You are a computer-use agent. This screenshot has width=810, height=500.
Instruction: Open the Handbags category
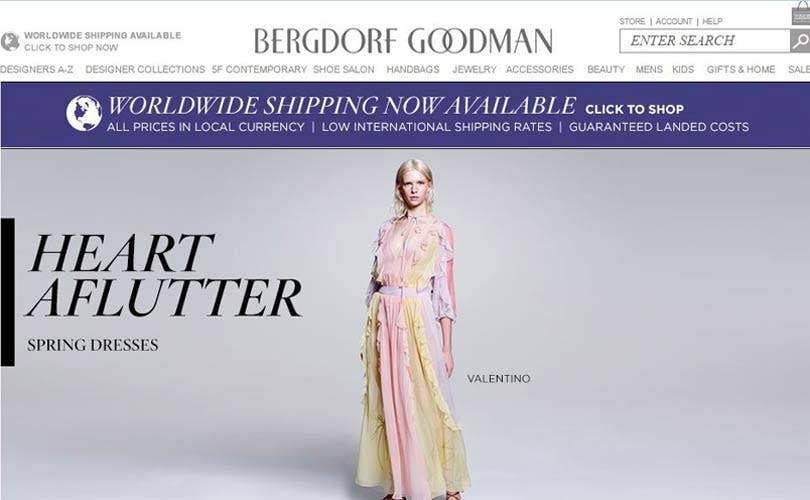click(413, 69)
